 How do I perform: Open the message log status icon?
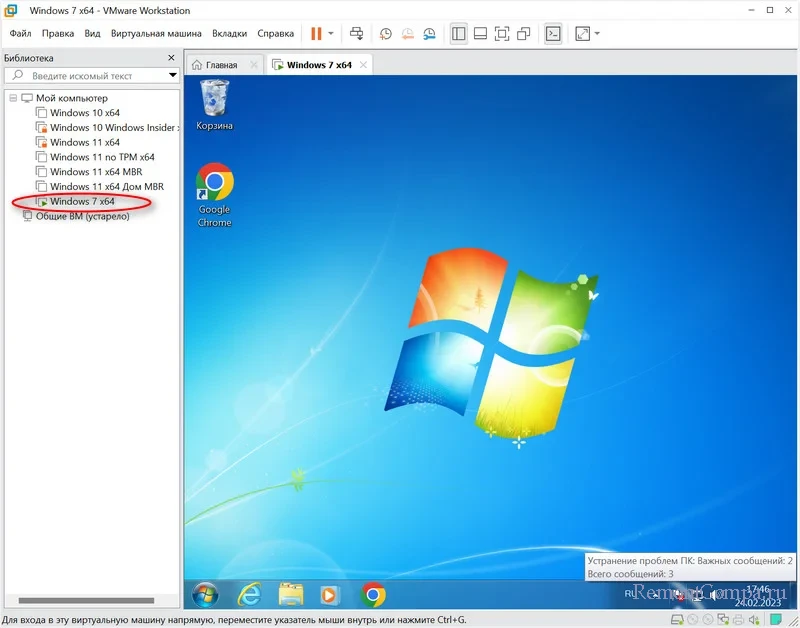(777, 620)
